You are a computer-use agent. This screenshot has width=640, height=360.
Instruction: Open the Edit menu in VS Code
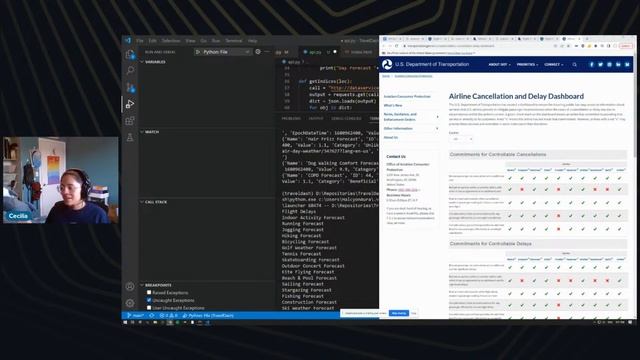(x=153, y=41)
